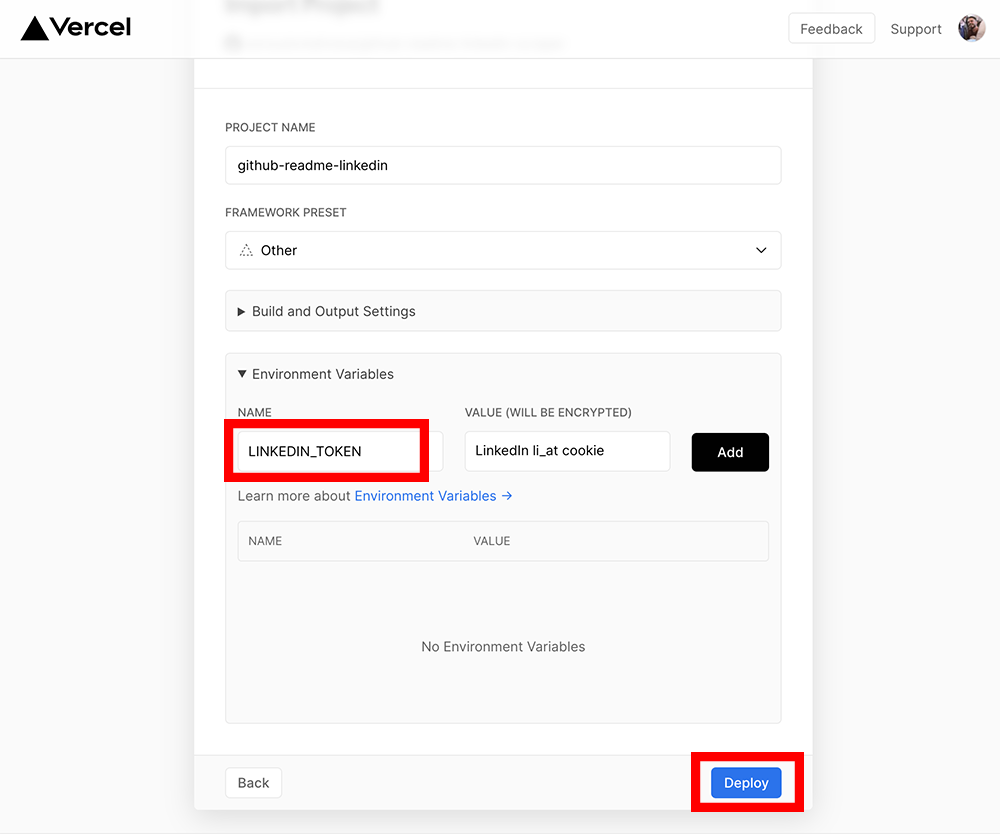The width and height of the screenshot is (1000, 834).
Task: Click the dotted triangle Other framework icon
Action: 246,250
